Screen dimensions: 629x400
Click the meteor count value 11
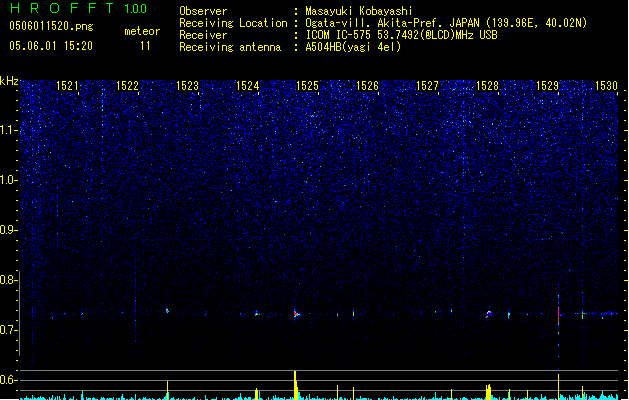tap(145, 46)
